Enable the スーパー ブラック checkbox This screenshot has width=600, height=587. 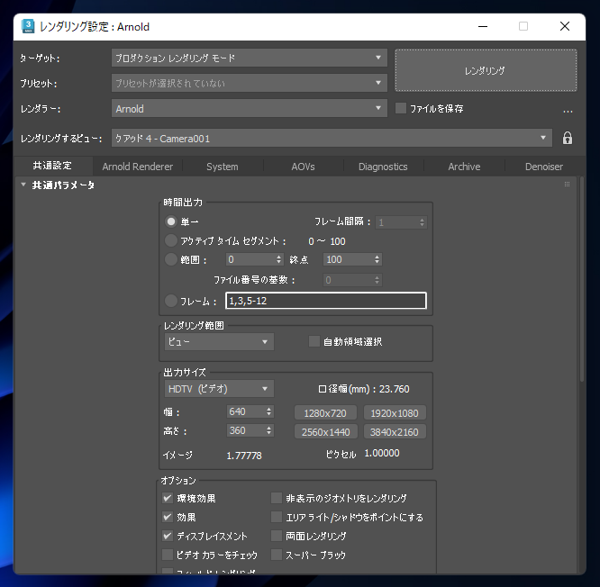click(x=276, y=554)
